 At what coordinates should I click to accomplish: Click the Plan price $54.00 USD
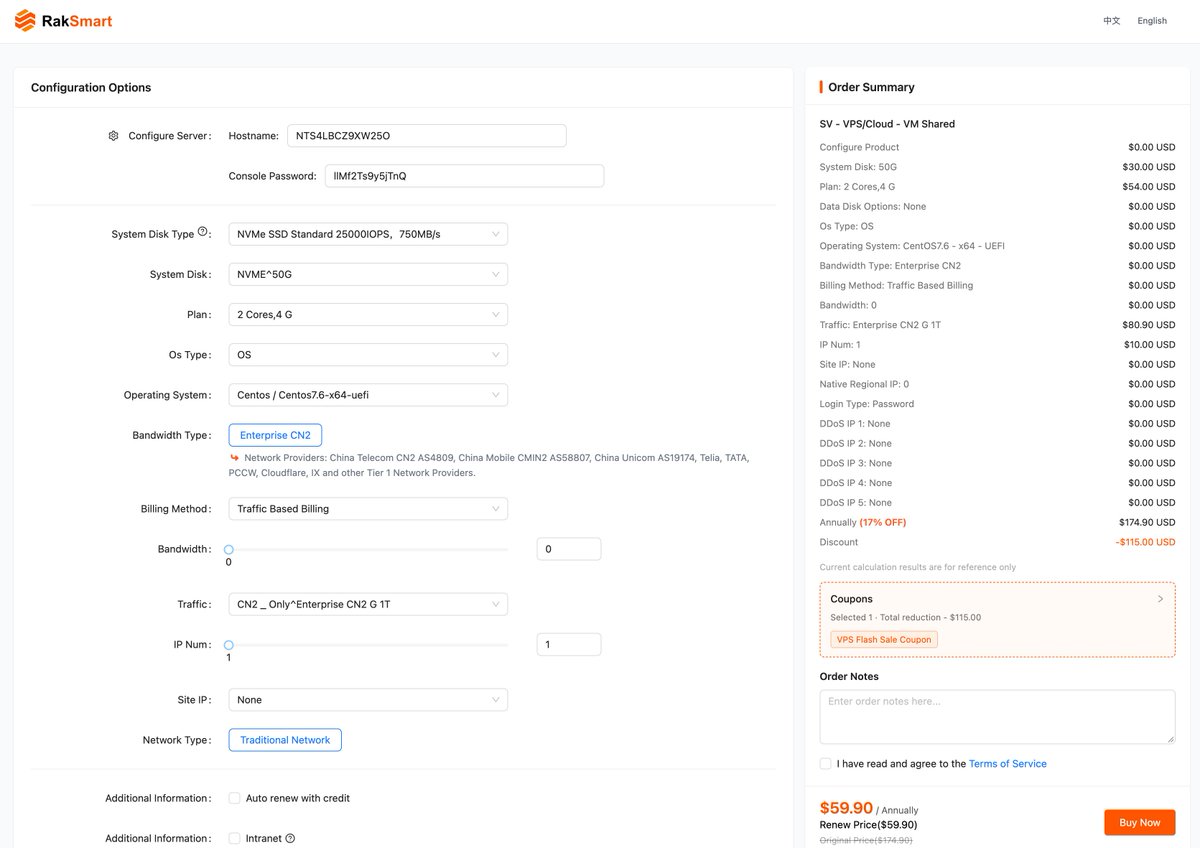click(x=1149, y=187)
